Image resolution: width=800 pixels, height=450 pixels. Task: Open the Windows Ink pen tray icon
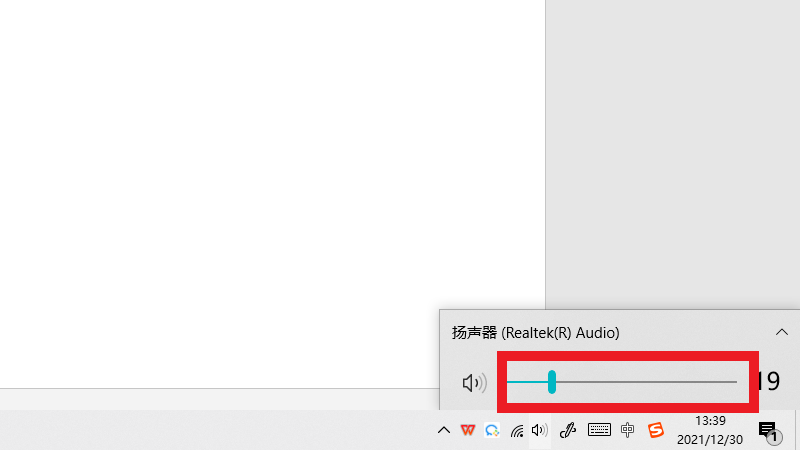click(x=568, y=430)
